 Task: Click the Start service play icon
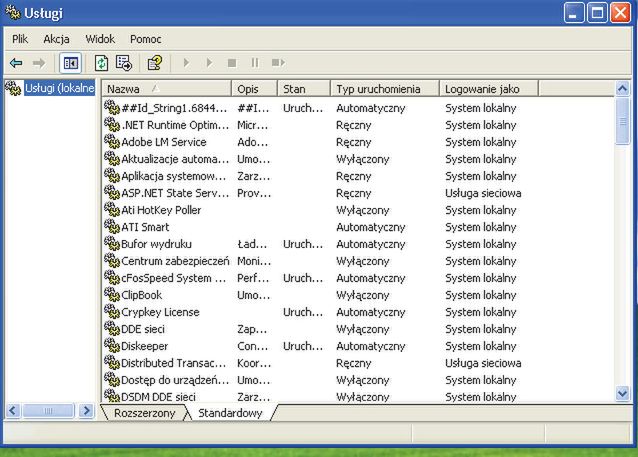[185, 63]
